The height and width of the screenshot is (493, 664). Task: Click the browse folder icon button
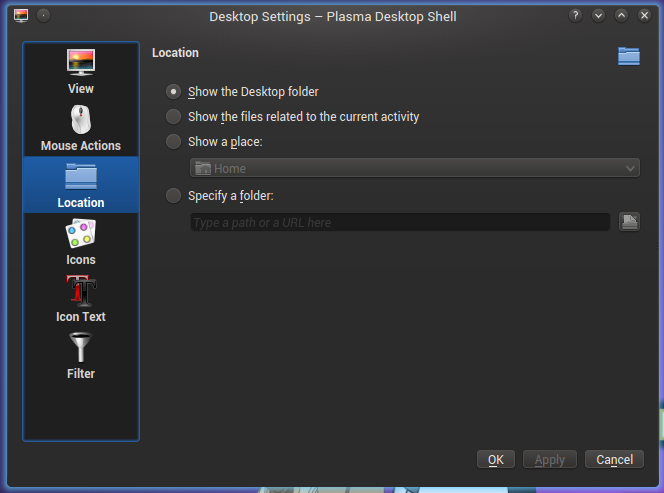629,222
